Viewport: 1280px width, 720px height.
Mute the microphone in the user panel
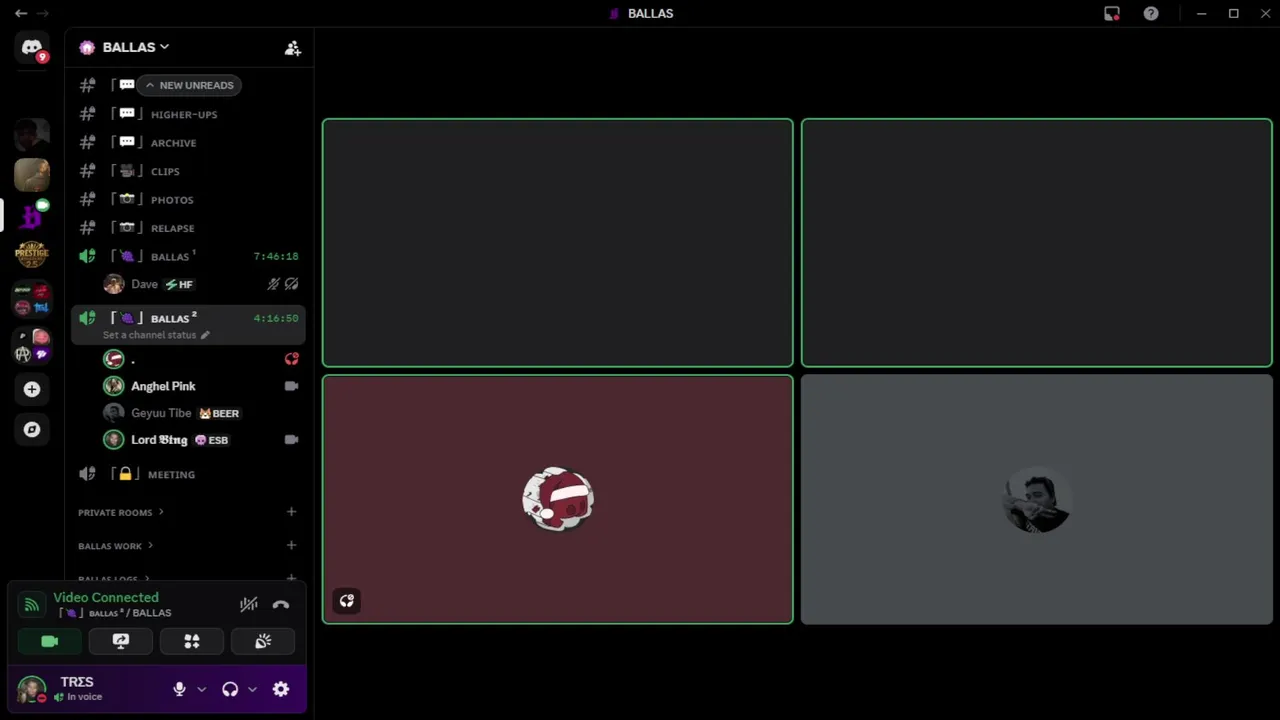tap(179, 689)
